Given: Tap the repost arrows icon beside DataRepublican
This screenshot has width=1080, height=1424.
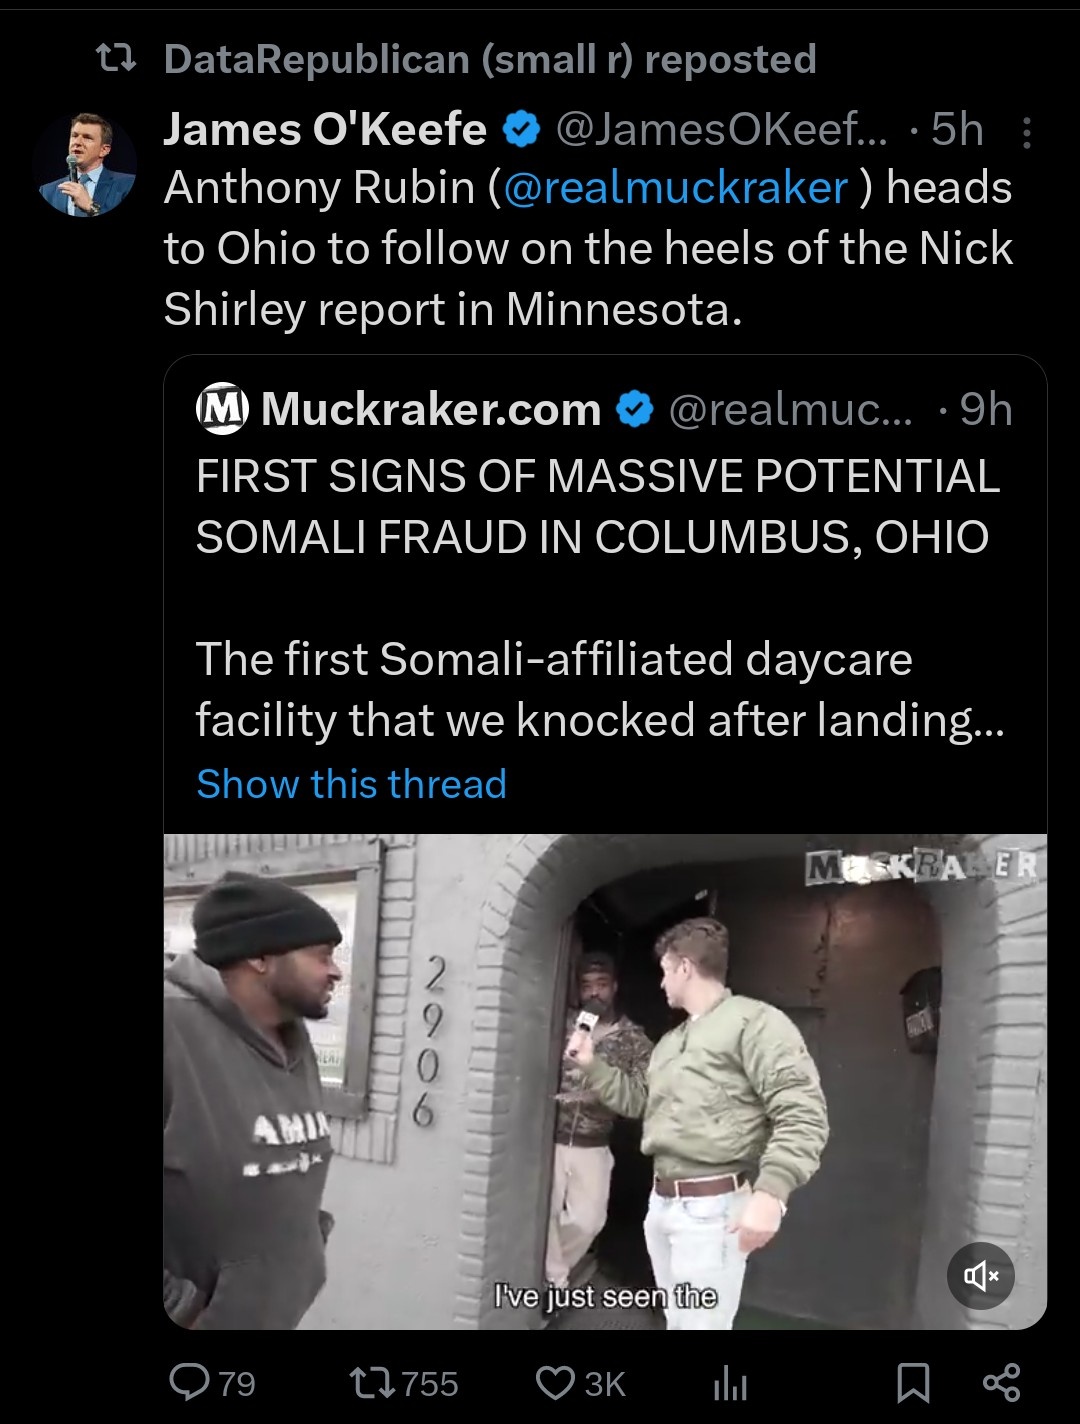Looking at the screenshot, I should pyautogui.click(x=114, y=60).
